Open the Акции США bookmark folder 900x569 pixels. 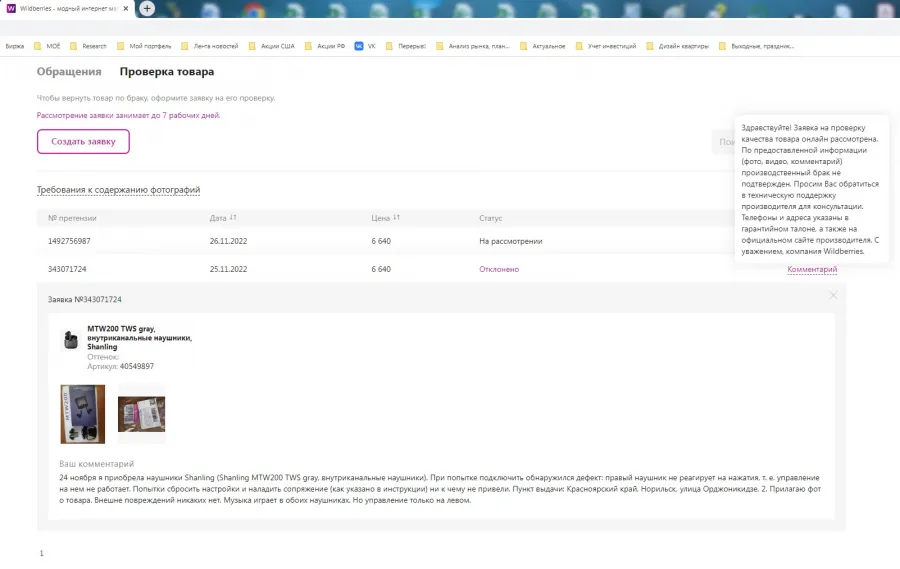tap(271, 46)
